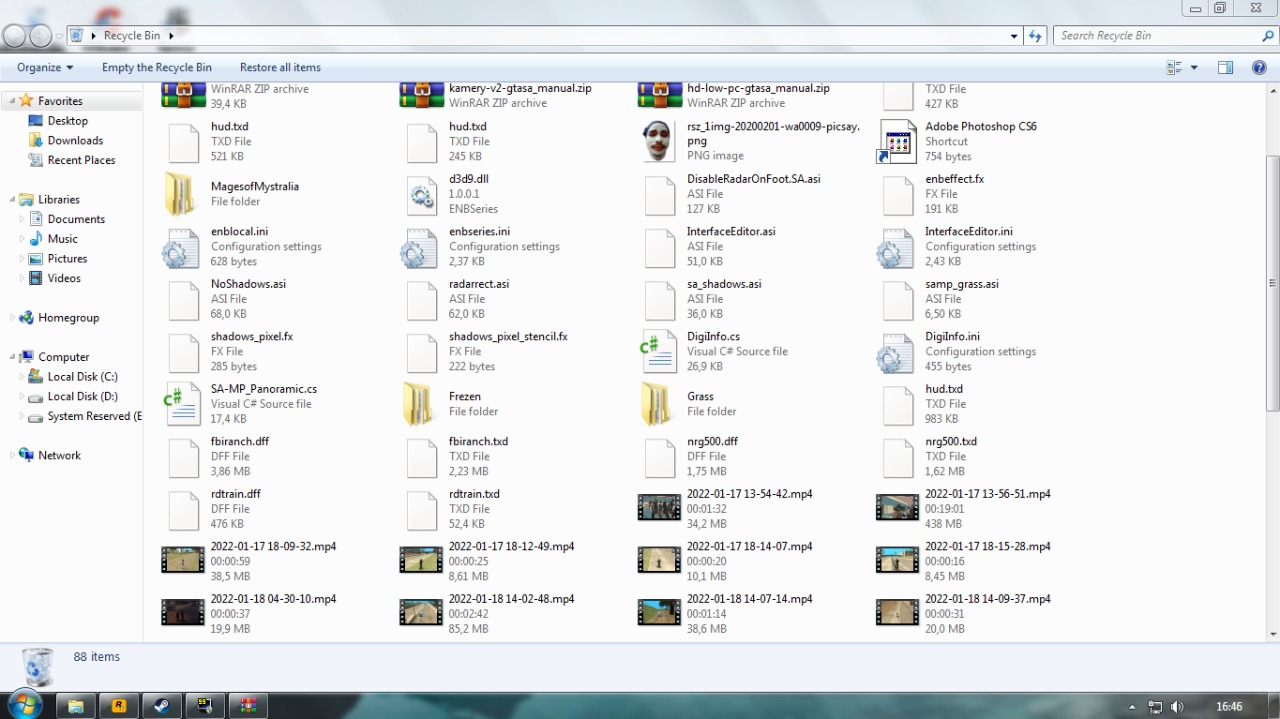The height and width of the screenshot is (719, 1280).
Task: Select video thumbnail 2022-01-17 18-09-32.mp4
Action: (x=183, y=560)
